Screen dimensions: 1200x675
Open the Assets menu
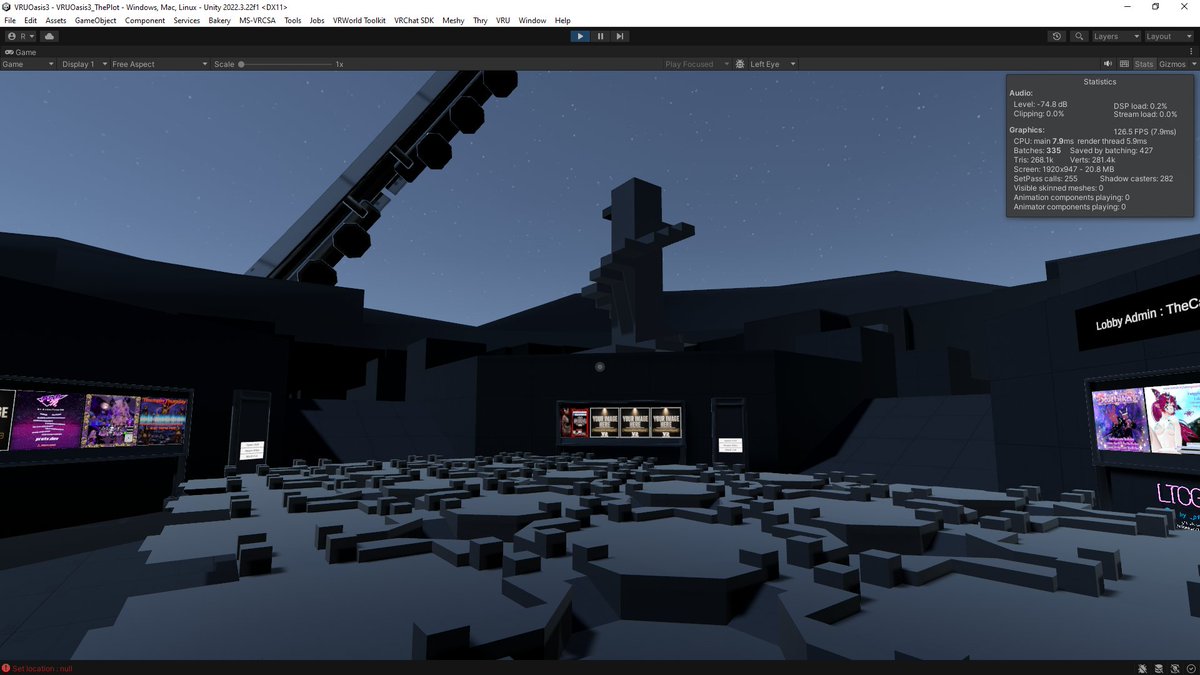click(x=56, y=20)
